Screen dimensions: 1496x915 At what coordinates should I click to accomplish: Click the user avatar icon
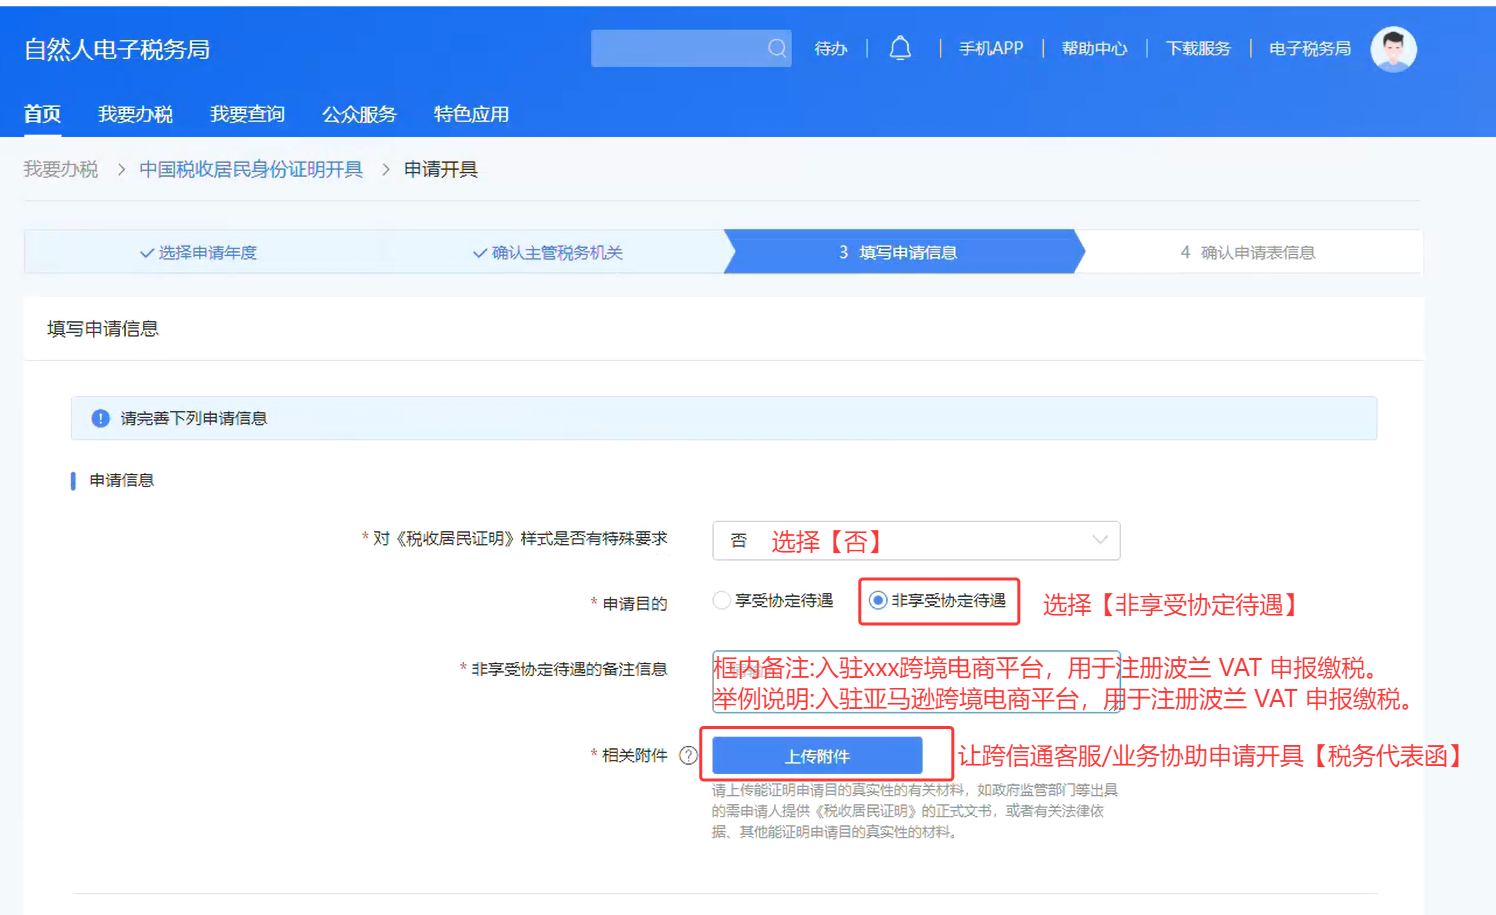point(1393,49)
